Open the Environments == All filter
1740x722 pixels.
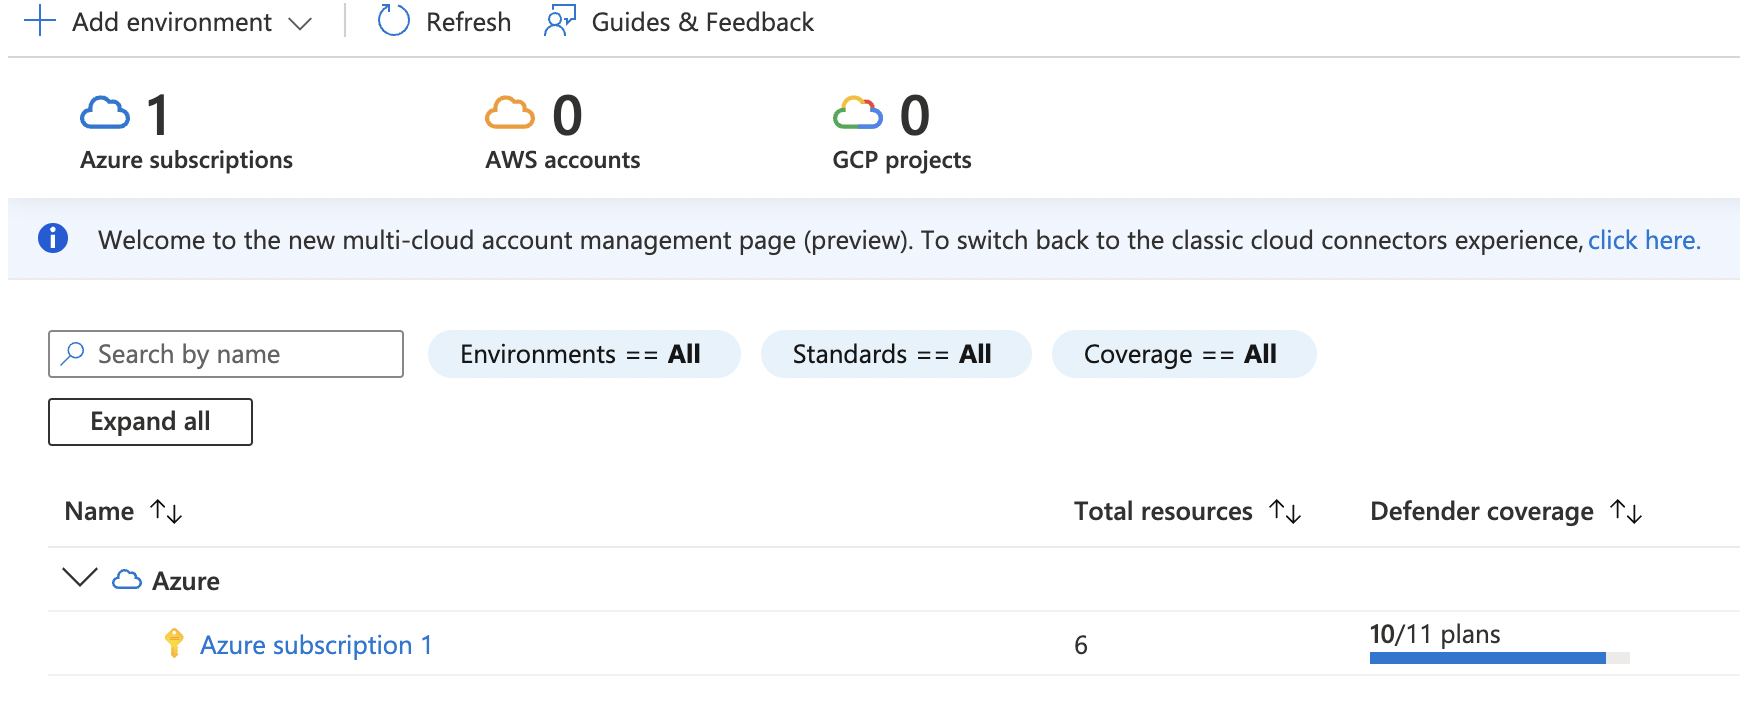tap(584, 354)
